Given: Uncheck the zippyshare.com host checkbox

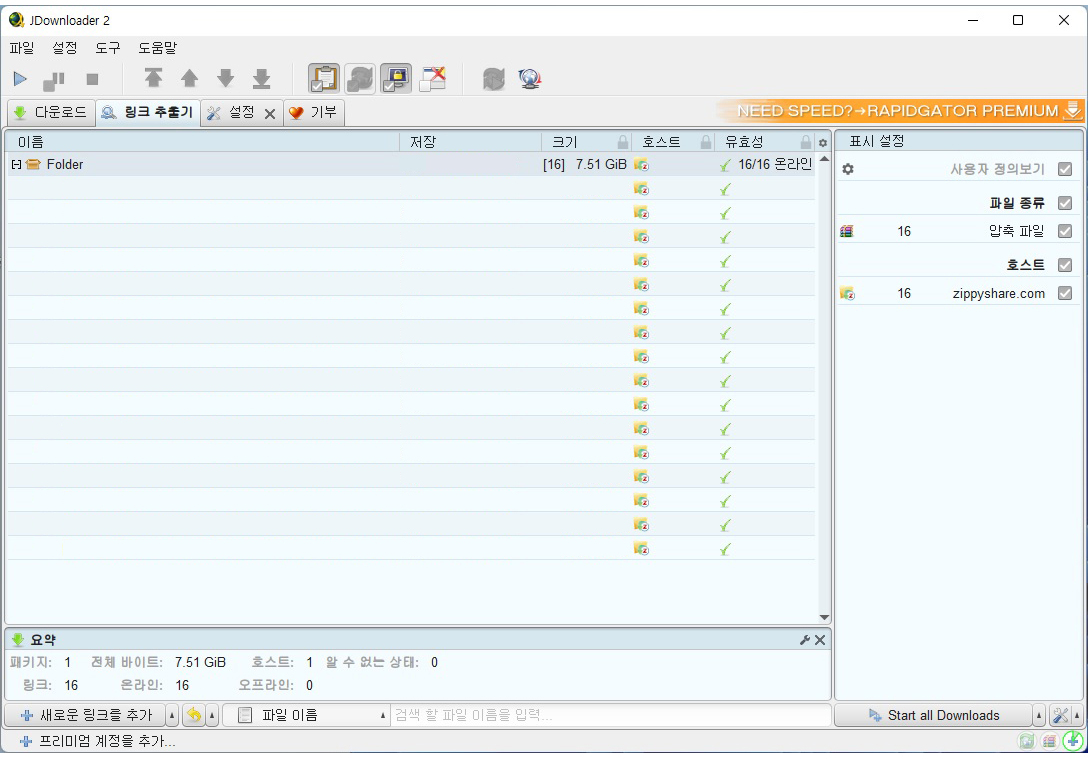Looking at the screenshot, I should [1065, 293].
